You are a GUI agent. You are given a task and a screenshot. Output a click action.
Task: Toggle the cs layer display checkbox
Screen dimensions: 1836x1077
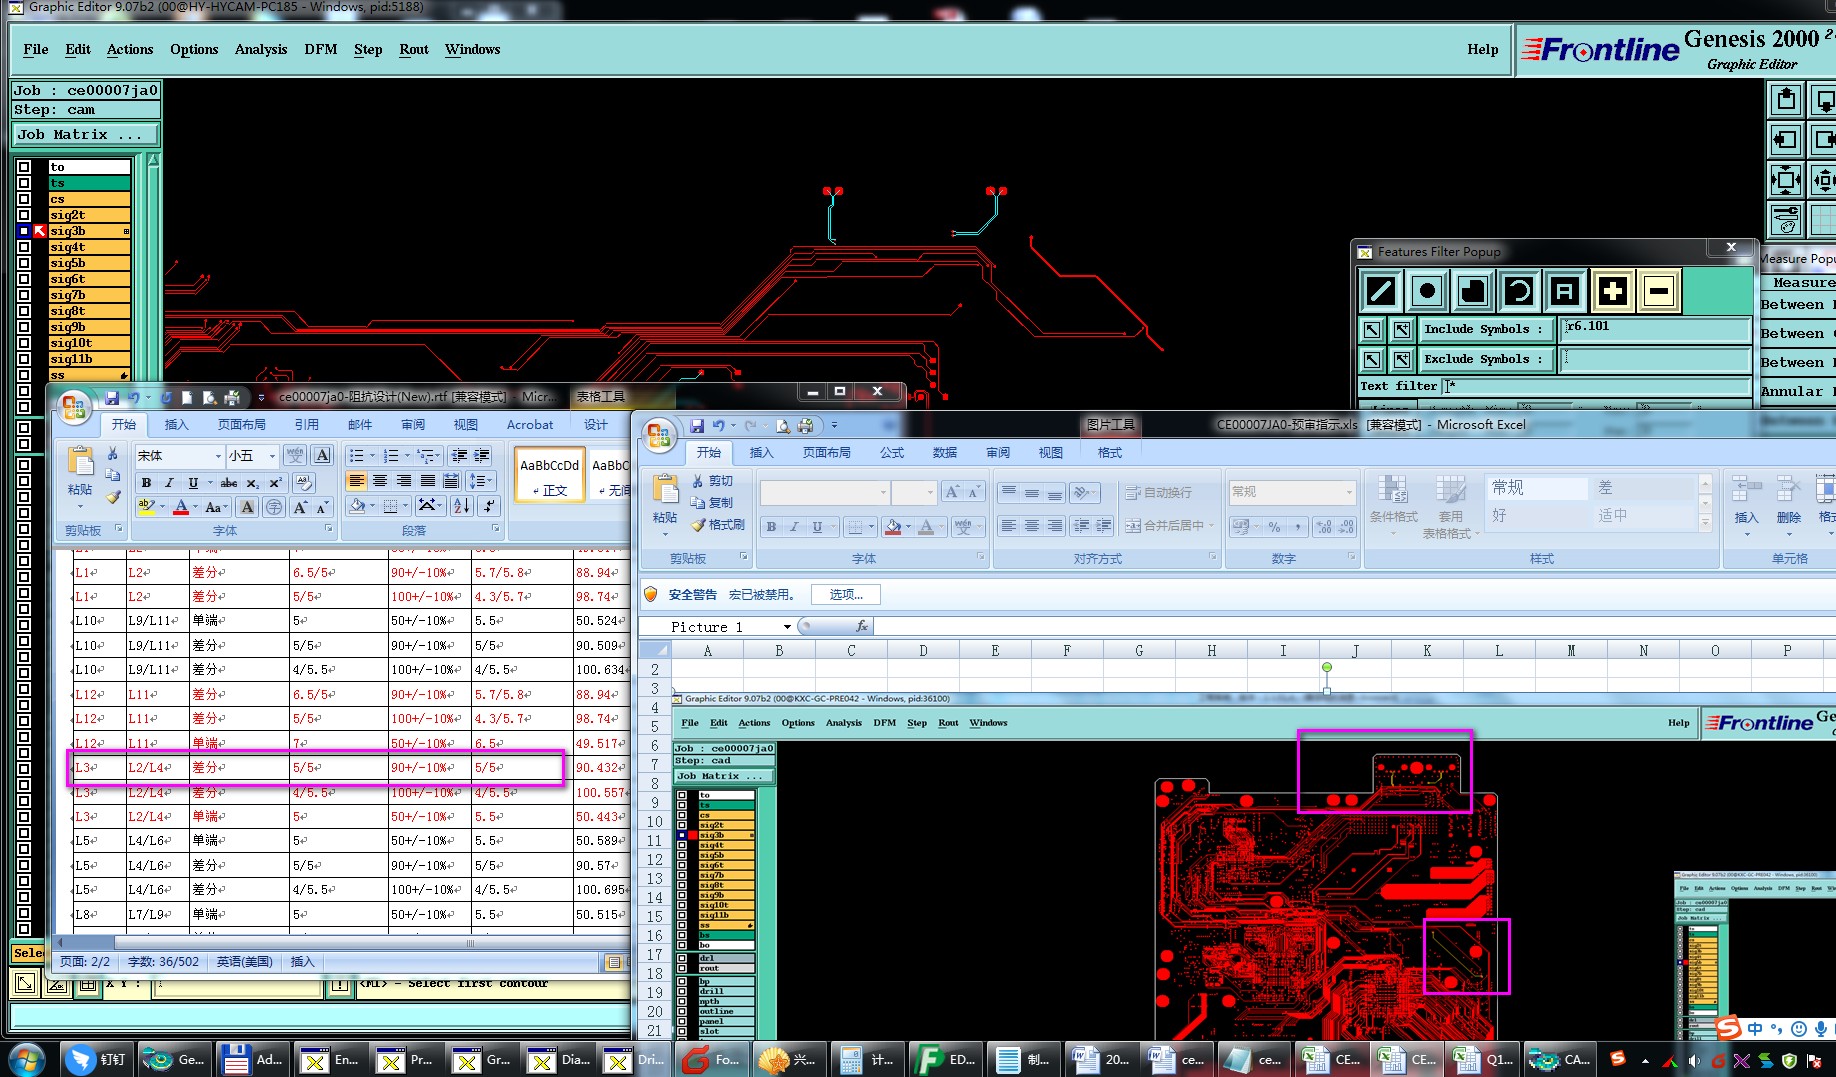(x=24, y=199)
